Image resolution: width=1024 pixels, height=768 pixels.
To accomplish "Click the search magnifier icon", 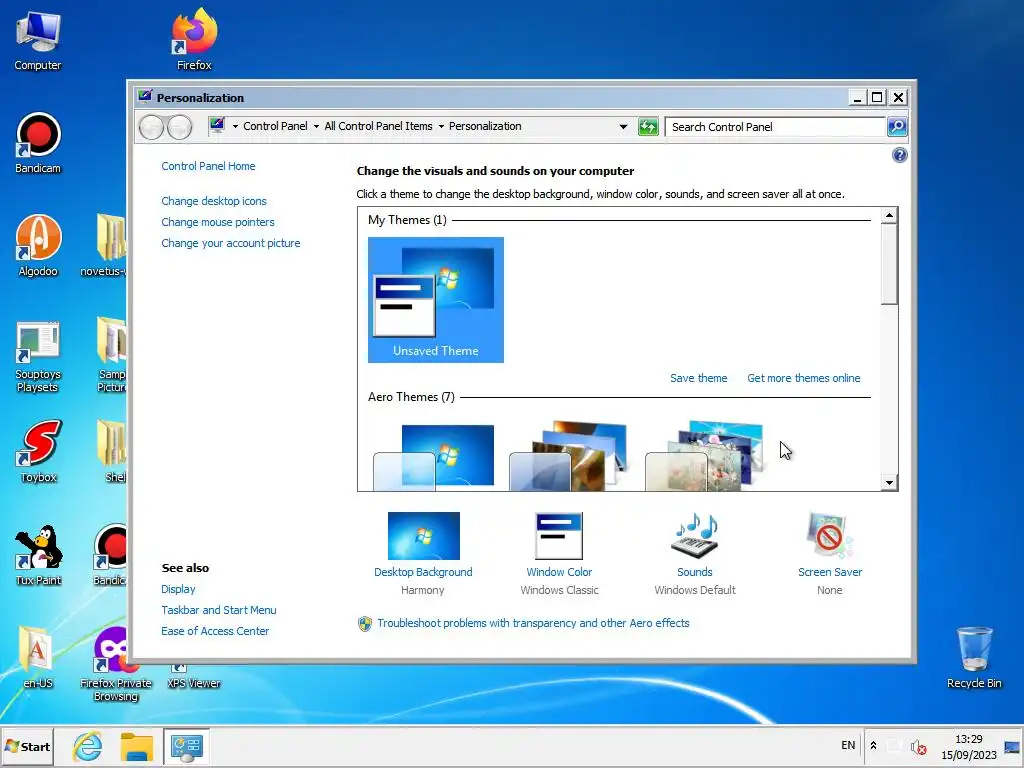I will (x=897, y=127).
